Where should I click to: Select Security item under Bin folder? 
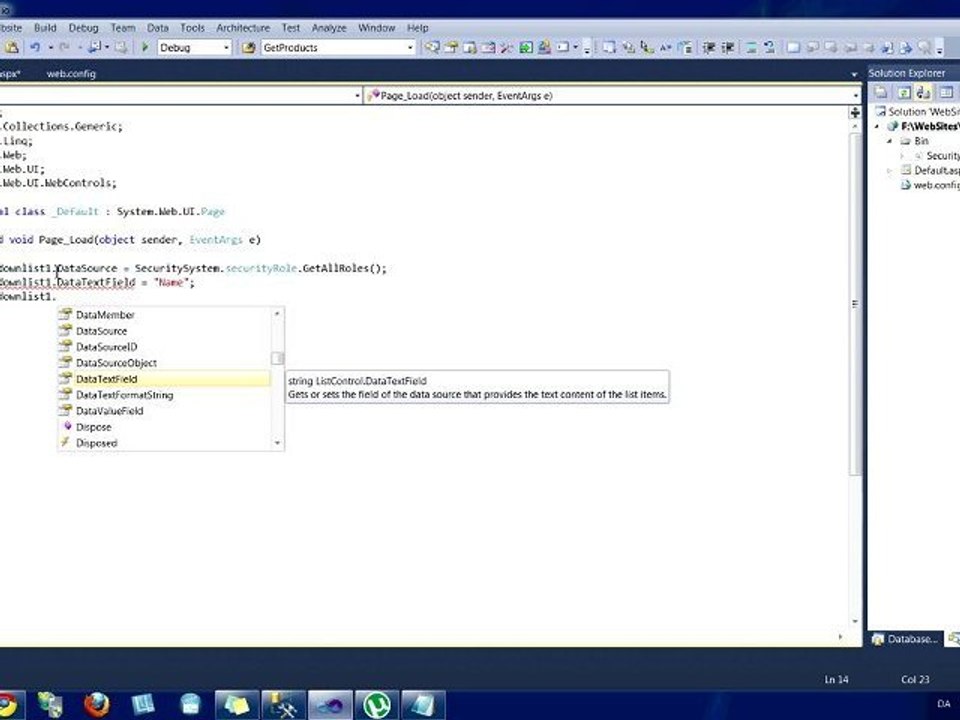(x=937, y=156)
